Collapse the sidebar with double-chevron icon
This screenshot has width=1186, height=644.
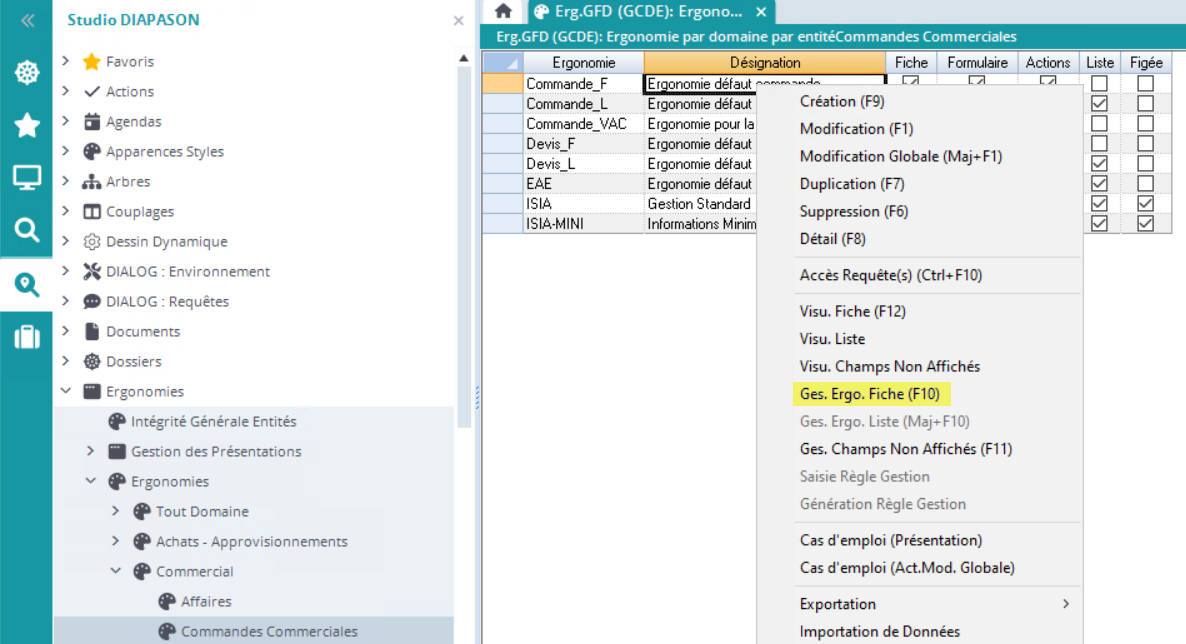tap(26, 20)
